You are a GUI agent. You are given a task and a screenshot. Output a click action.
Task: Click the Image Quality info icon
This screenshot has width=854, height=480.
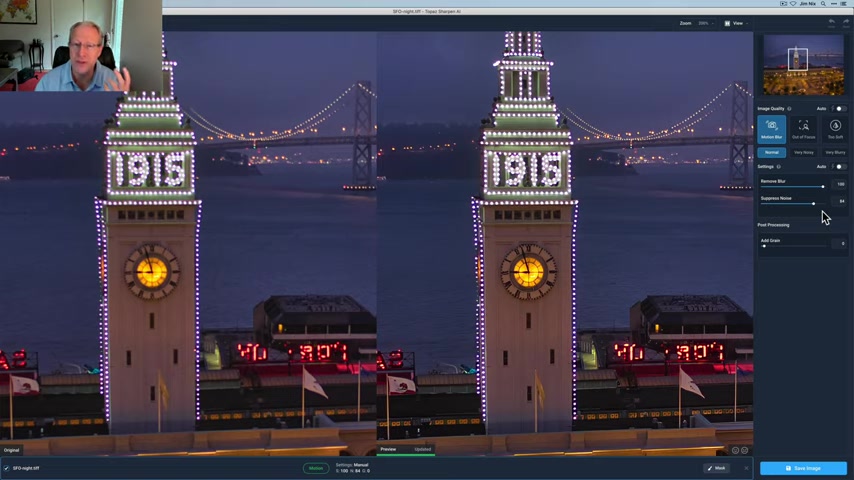[789, 109]
